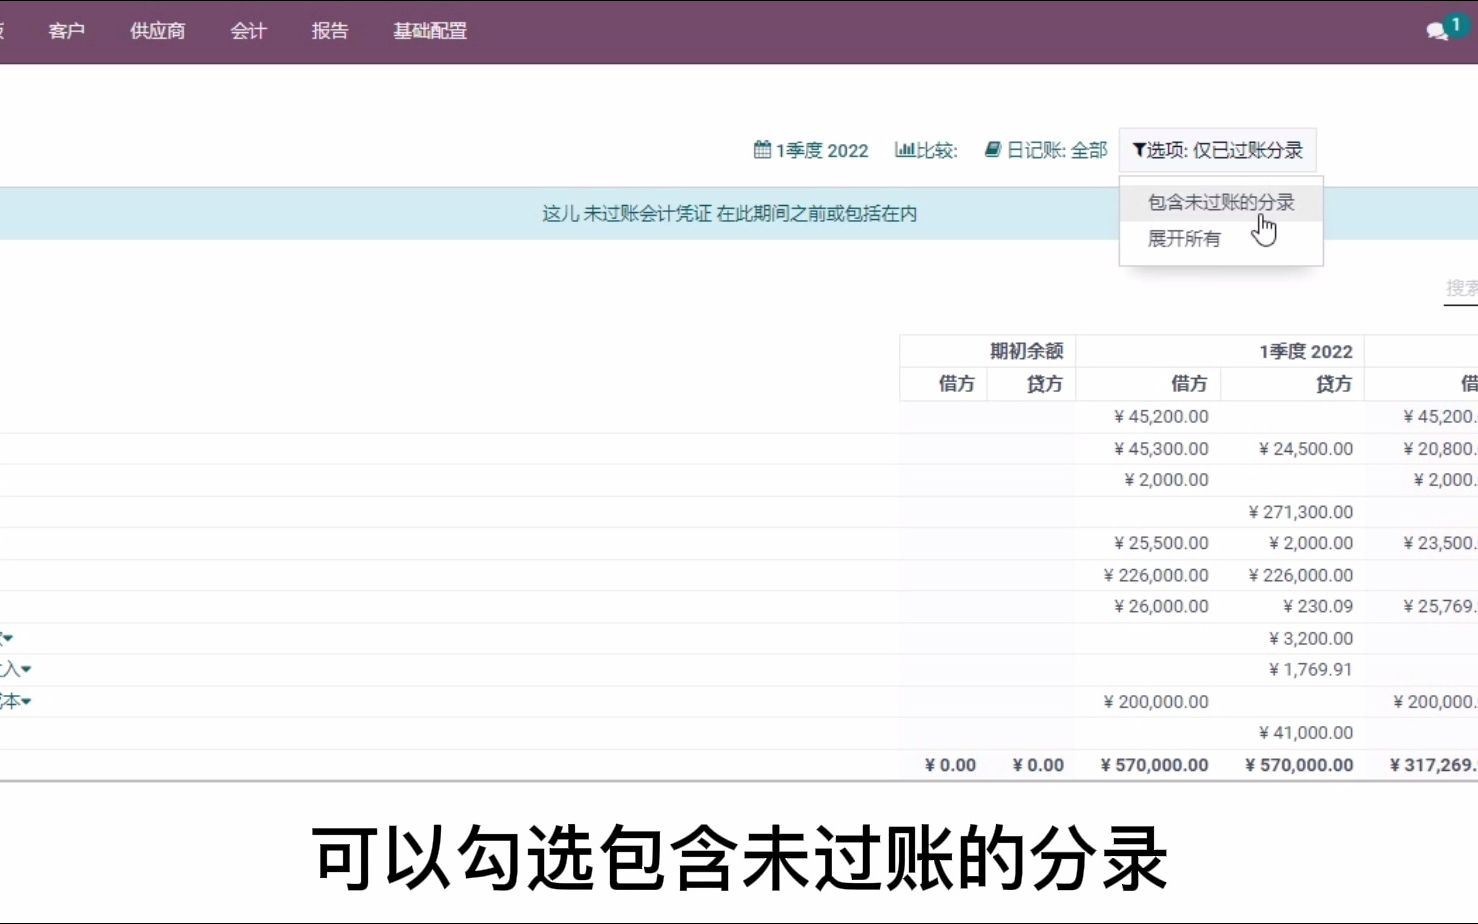Click the 借方 header under 1季度 2022

[1189, 383]
